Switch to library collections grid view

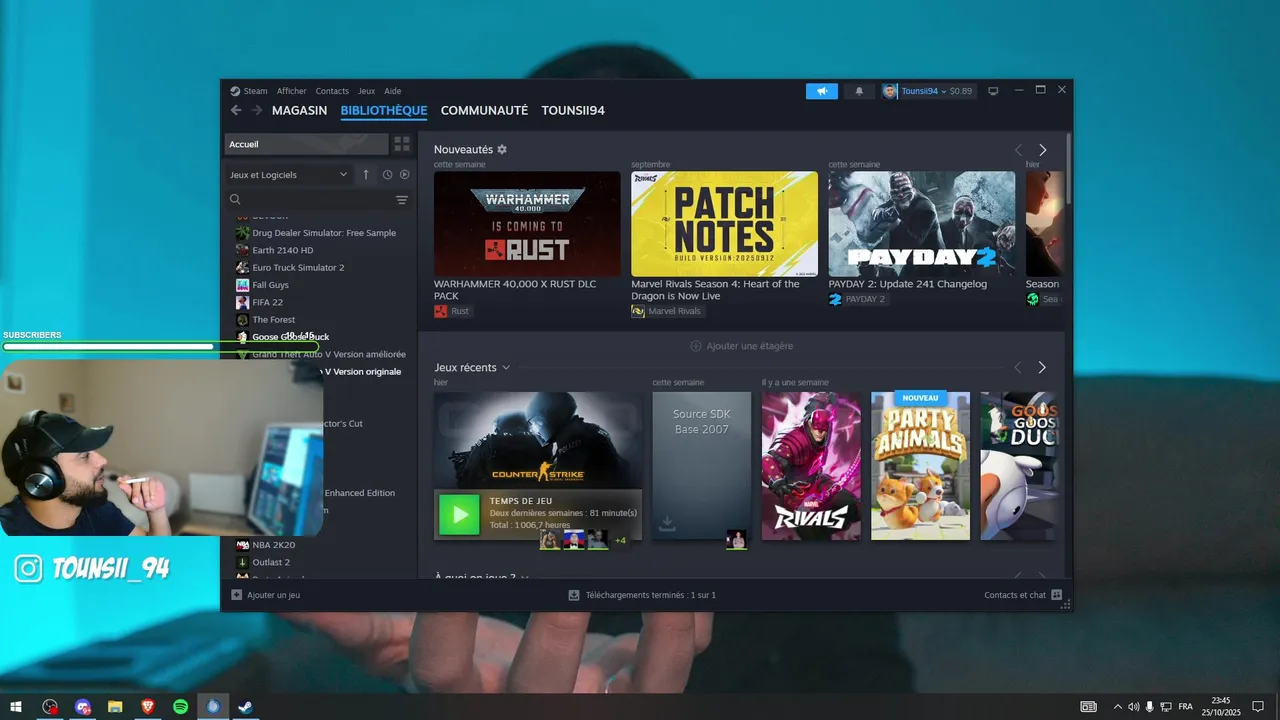point(402,144)
